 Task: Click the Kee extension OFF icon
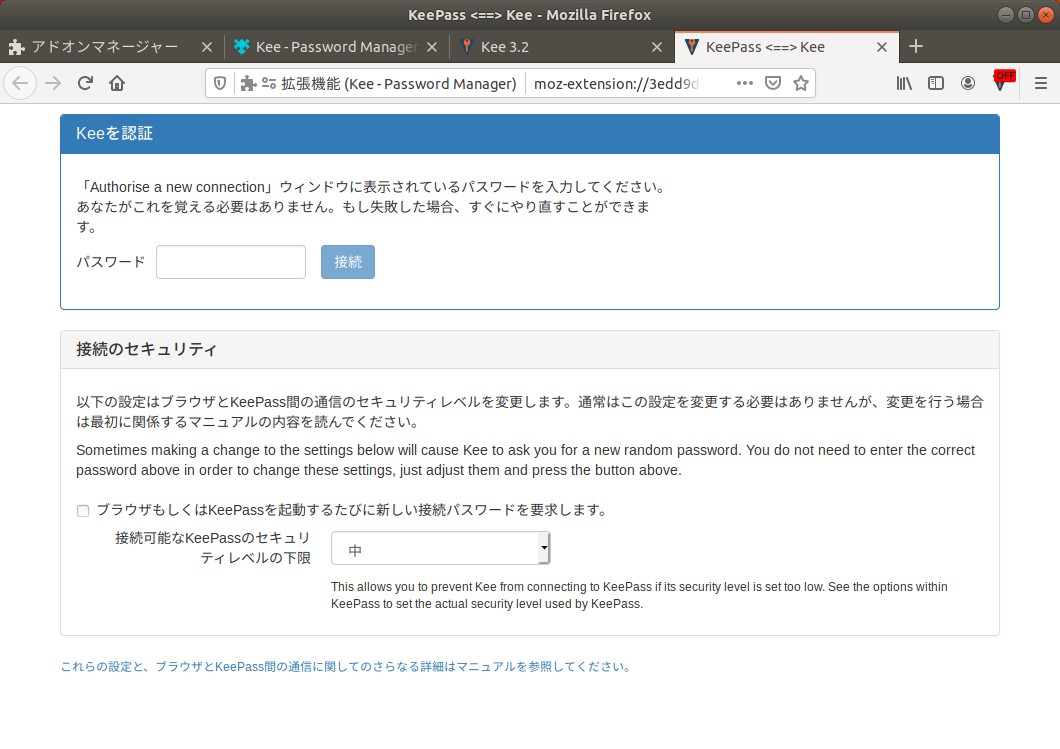click(x=1001, y=83)
